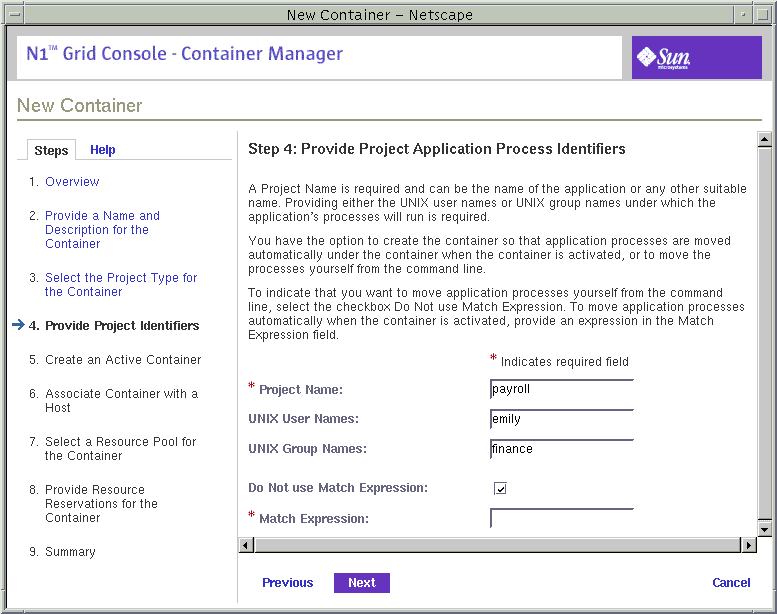Click the Project Name field containing payroll

(561, 389)
